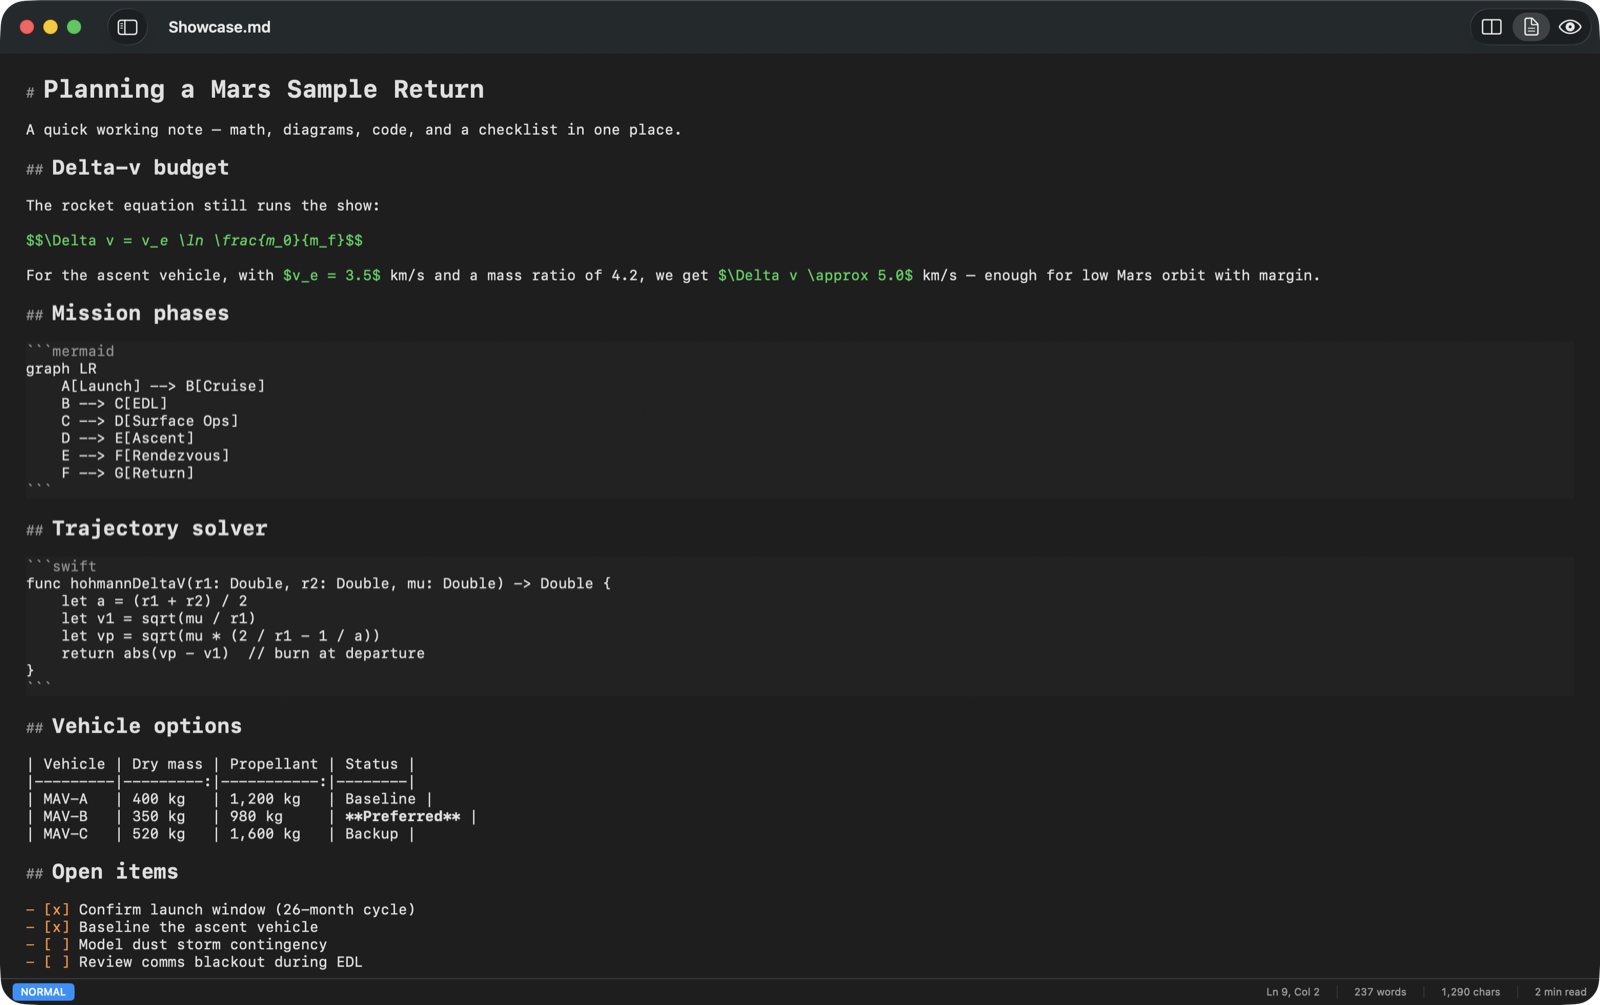This screenshot has width=1600, height=1005.
Task: Click the 'A[Launch] --> B[Cruise]' line
Action: pos(163,386)
